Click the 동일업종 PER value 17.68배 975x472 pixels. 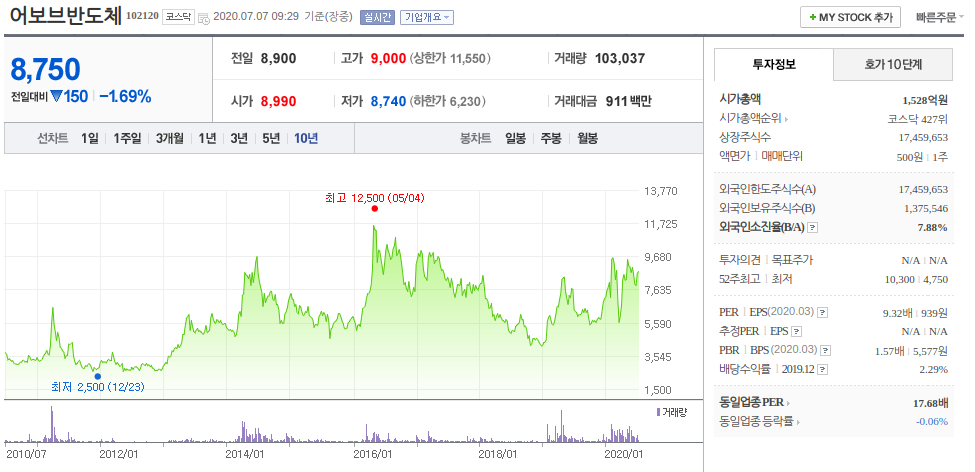(x=931, y=404)
